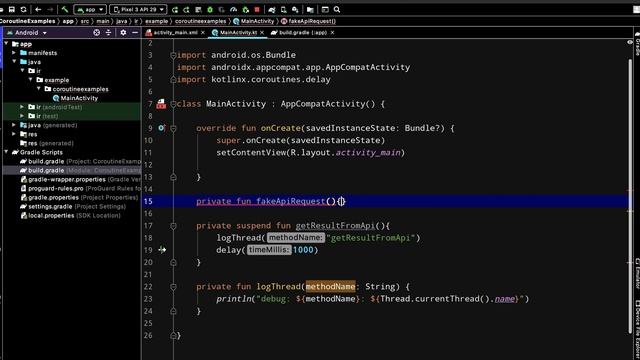This screenshot has width=640, height=360.
Task: Click the layout window icon beside search
Action: 325,9
